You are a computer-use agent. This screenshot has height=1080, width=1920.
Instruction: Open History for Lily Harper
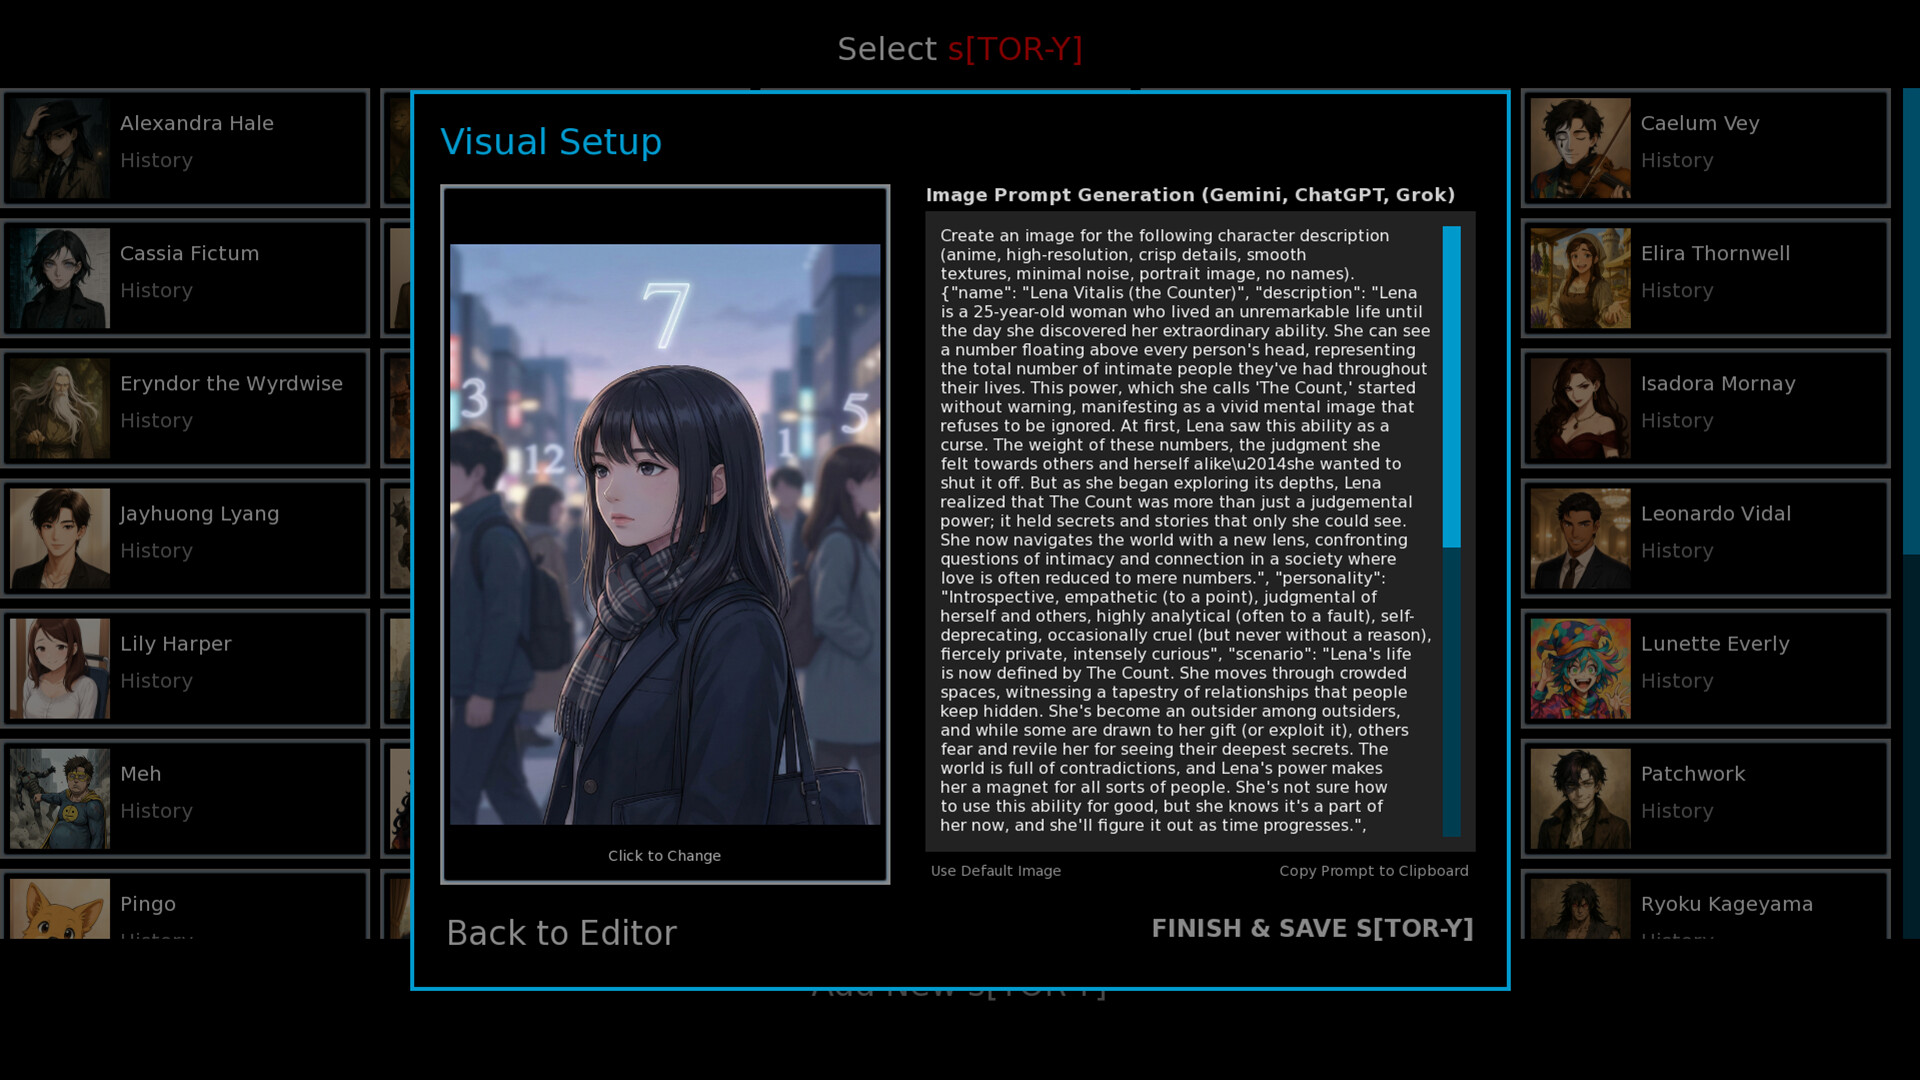pos(156,681)
